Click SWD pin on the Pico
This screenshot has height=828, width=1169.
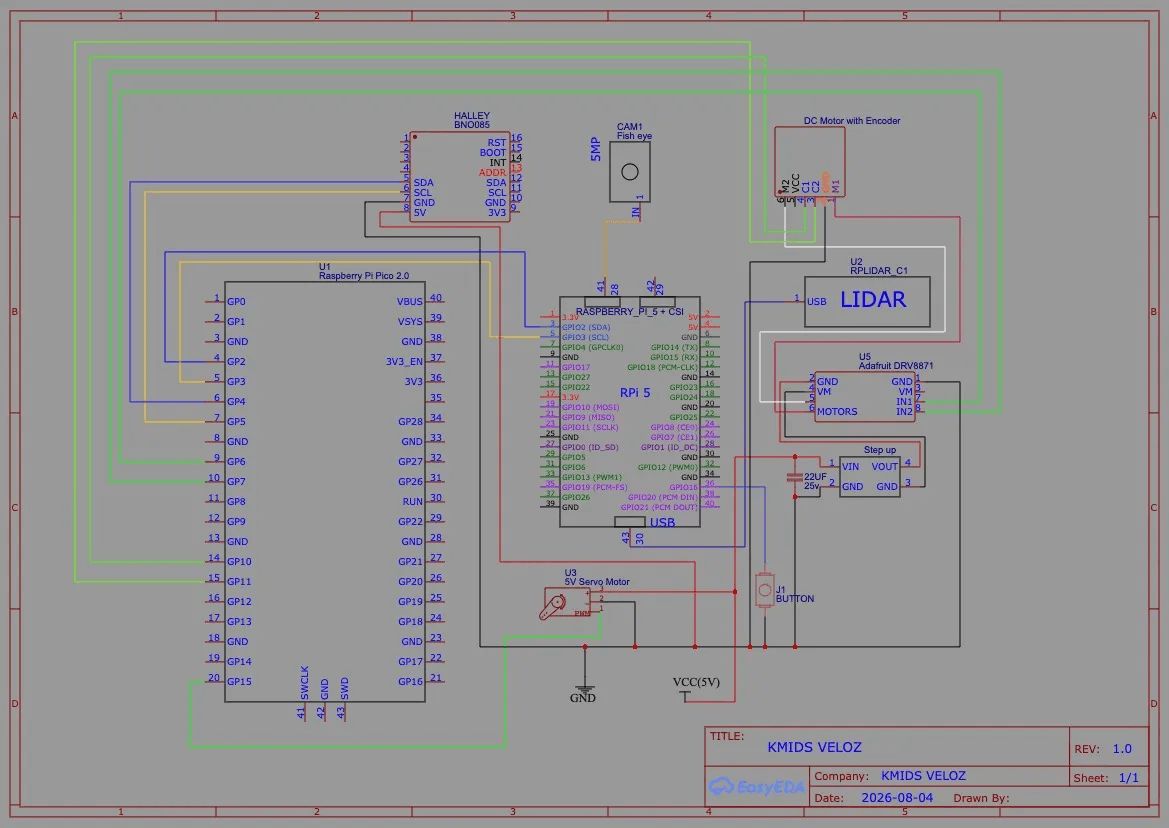pos(344,689)
